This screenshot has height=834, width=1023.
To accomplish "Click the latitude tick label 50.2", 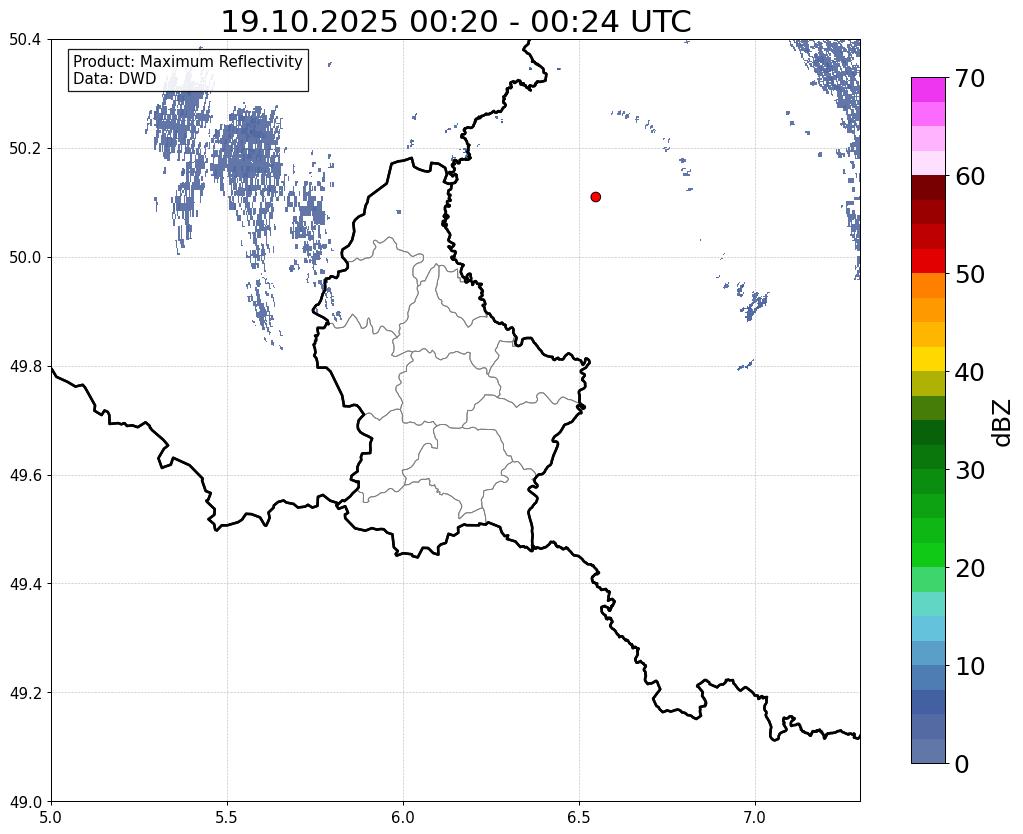I will pyautogui.click(x=25, y=149).
